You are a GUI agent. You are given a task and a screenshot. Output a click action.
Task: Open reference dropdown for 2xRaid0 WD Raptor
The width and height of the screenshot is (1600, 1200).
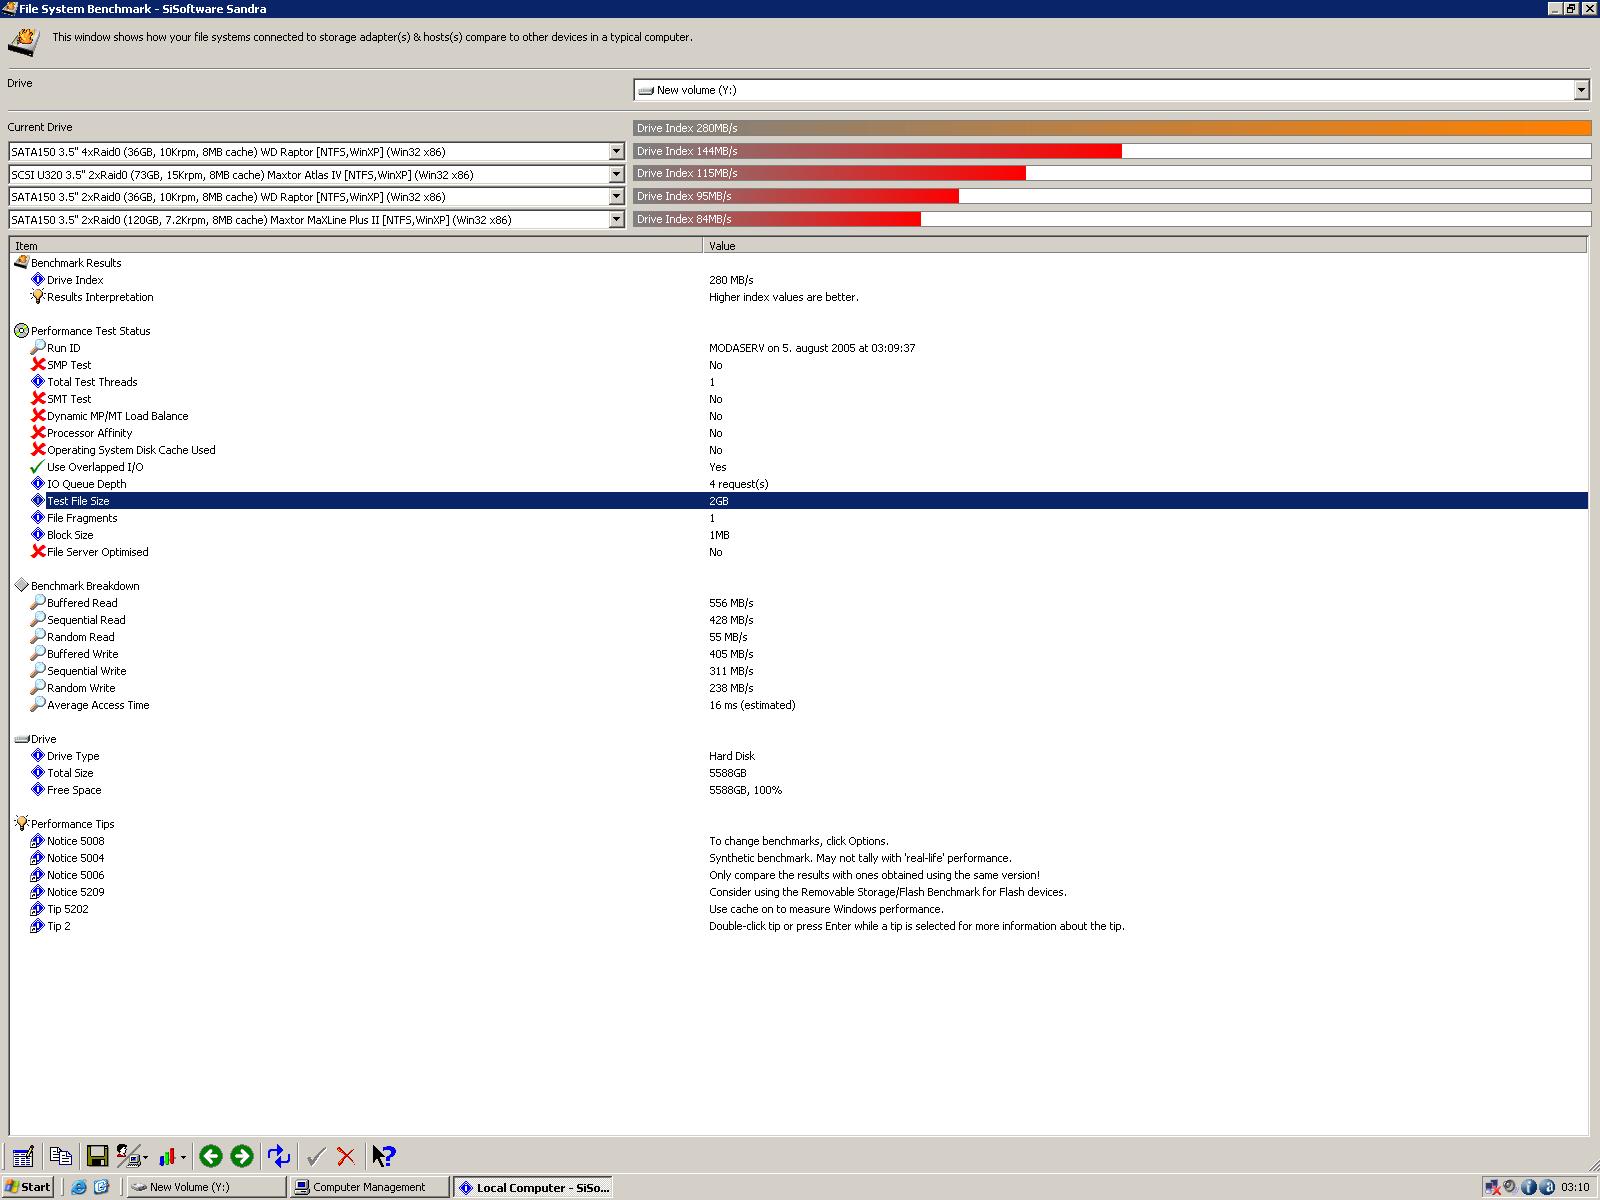617,197
